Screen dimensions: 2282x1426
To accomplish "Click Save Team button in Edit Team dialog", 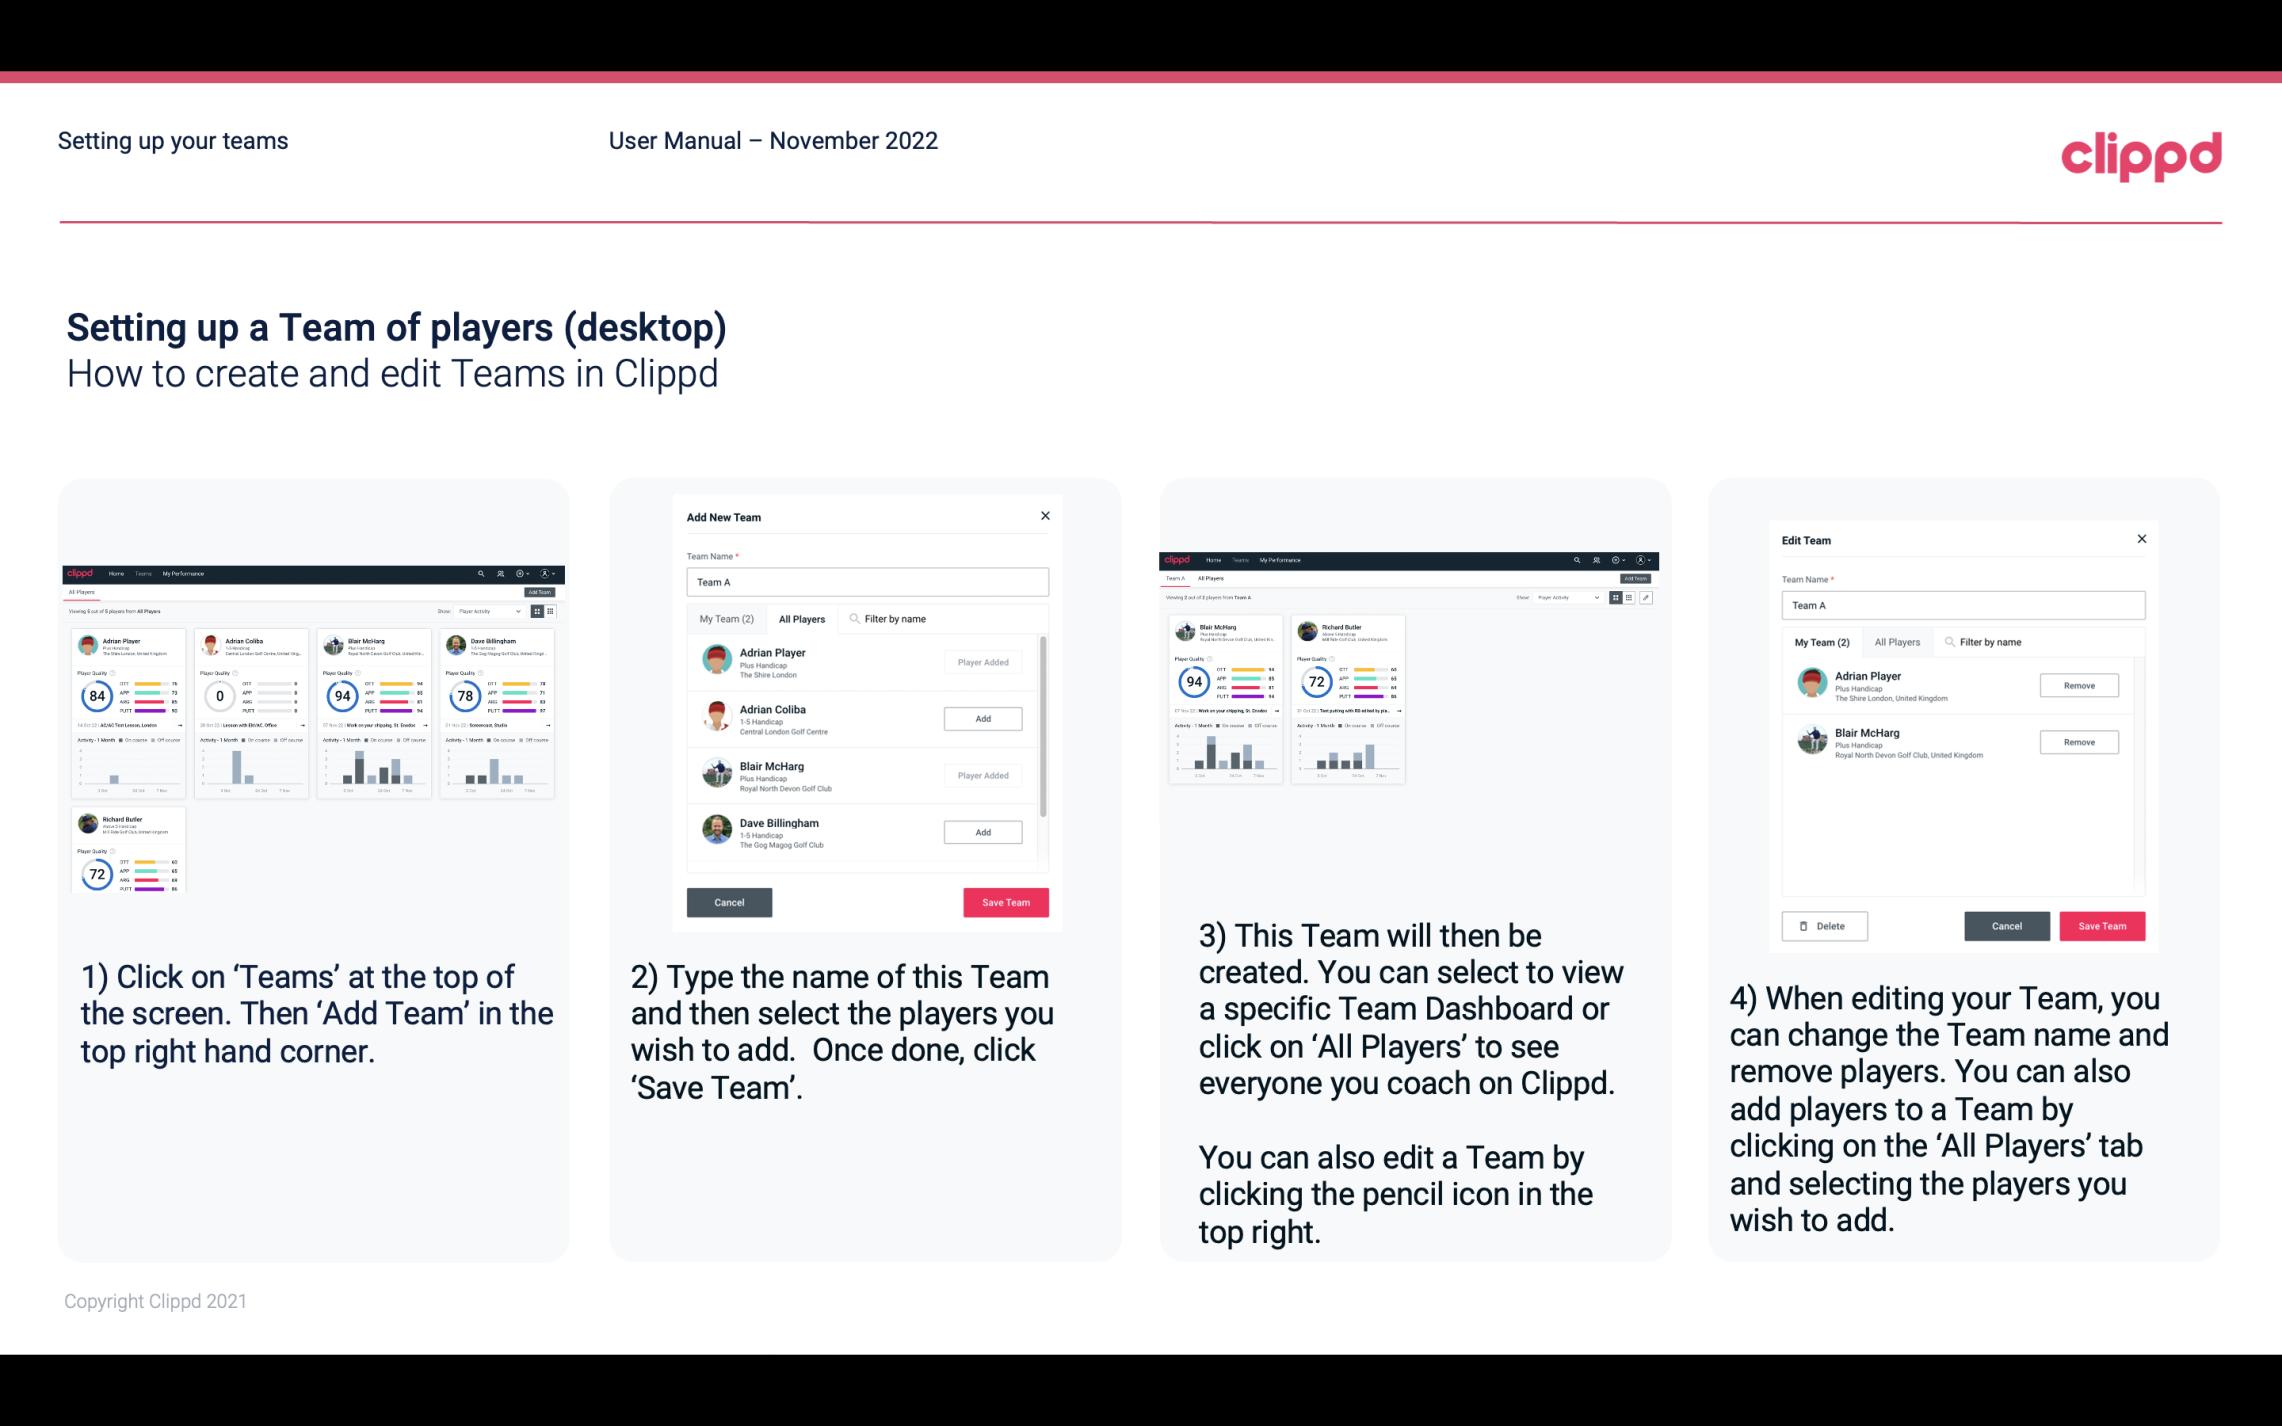I will [x=2101, y=925].
